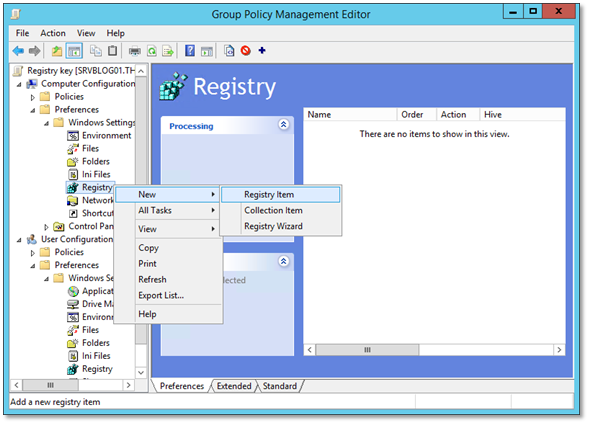
Task: Toggle the Show/Hide Action Pane icon
Action: point(207,51)
